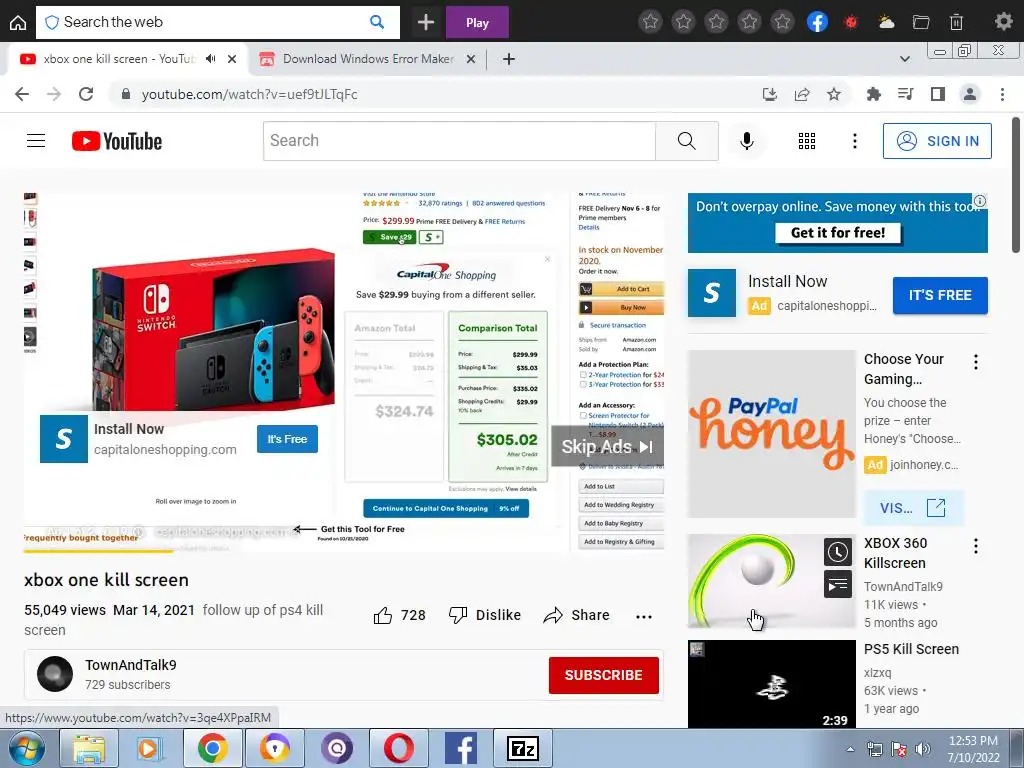The width and height of the screenshot is (1024, 768).
Task: Click It's Free on the video ad overlay
Action: pos(287,439)
